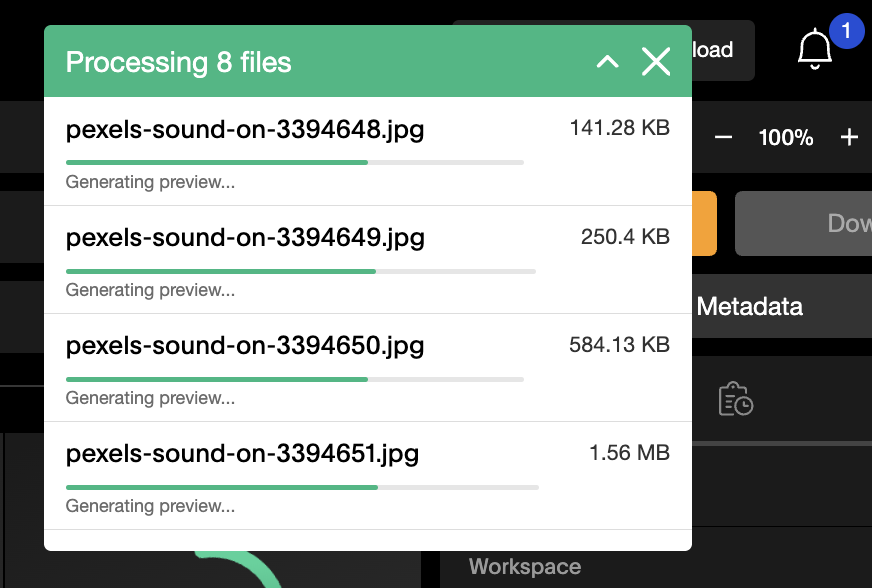Image resolution: width=872 pixels, height=588 pixels.
Task: Click the orange button behind the dialog
Action: click(x=704, y=224)
